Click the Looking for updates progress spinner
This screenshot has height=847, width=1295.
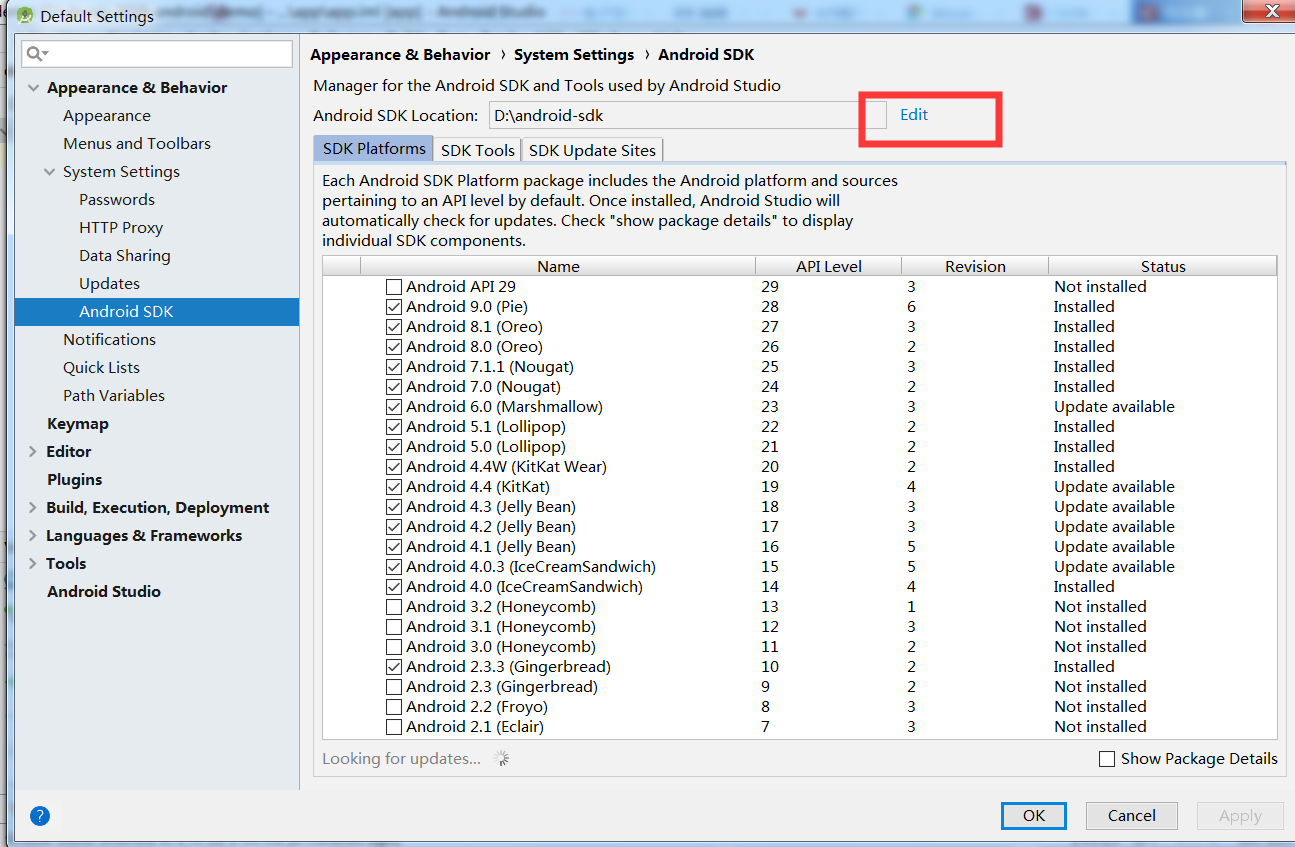click(x=502, y=759)
